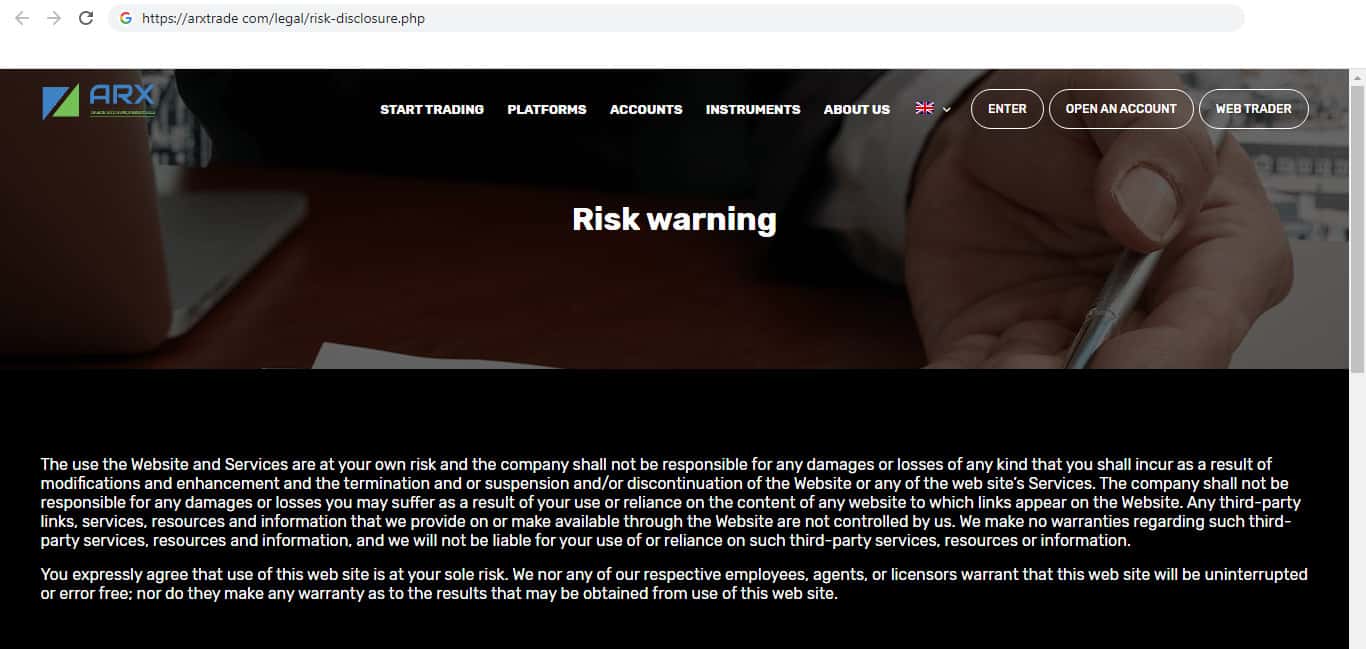Click the browser forward arrow

click(x=54, y=18)
